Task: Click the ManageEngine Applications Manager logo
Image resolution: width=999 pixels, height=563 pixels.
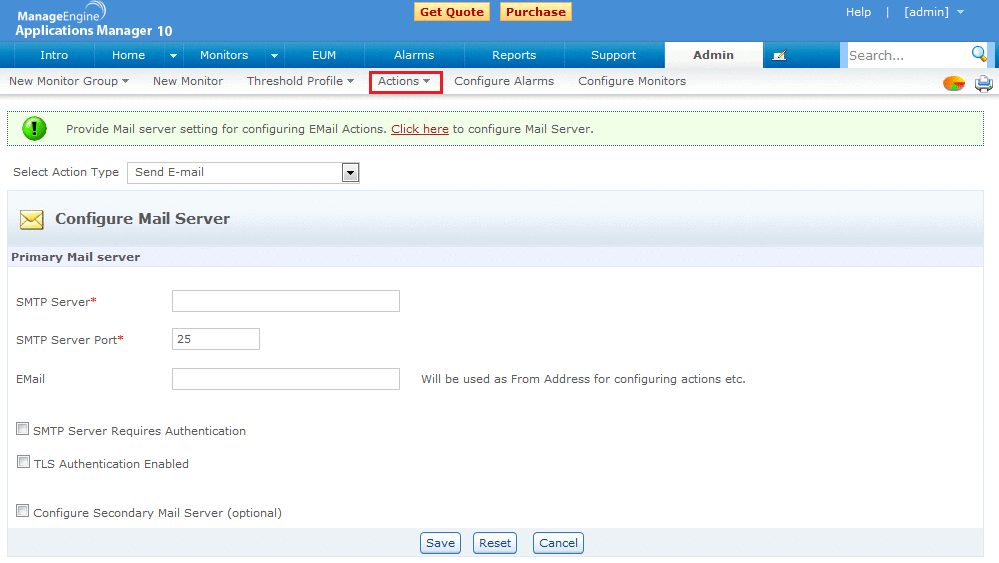Action: click(93, 20)
